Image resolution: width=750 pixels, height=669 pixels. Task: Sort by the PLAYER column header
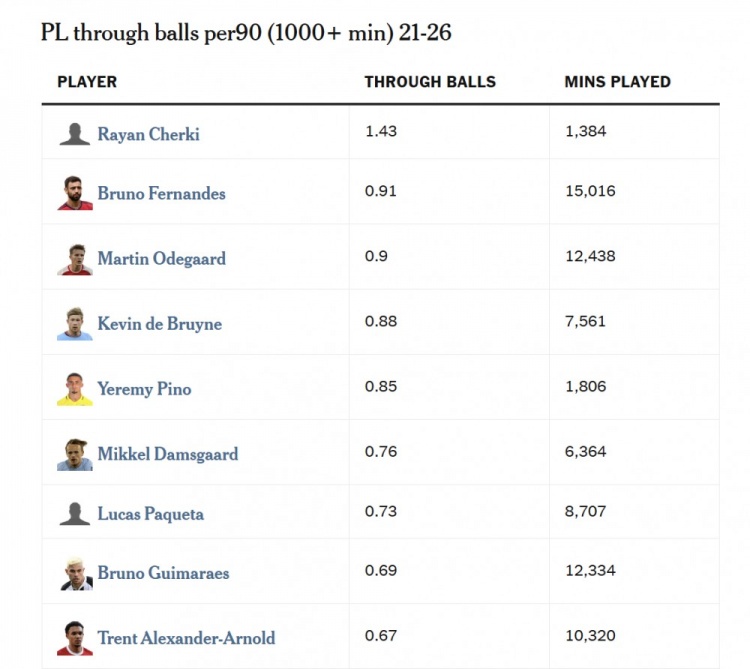coord(87,82)
